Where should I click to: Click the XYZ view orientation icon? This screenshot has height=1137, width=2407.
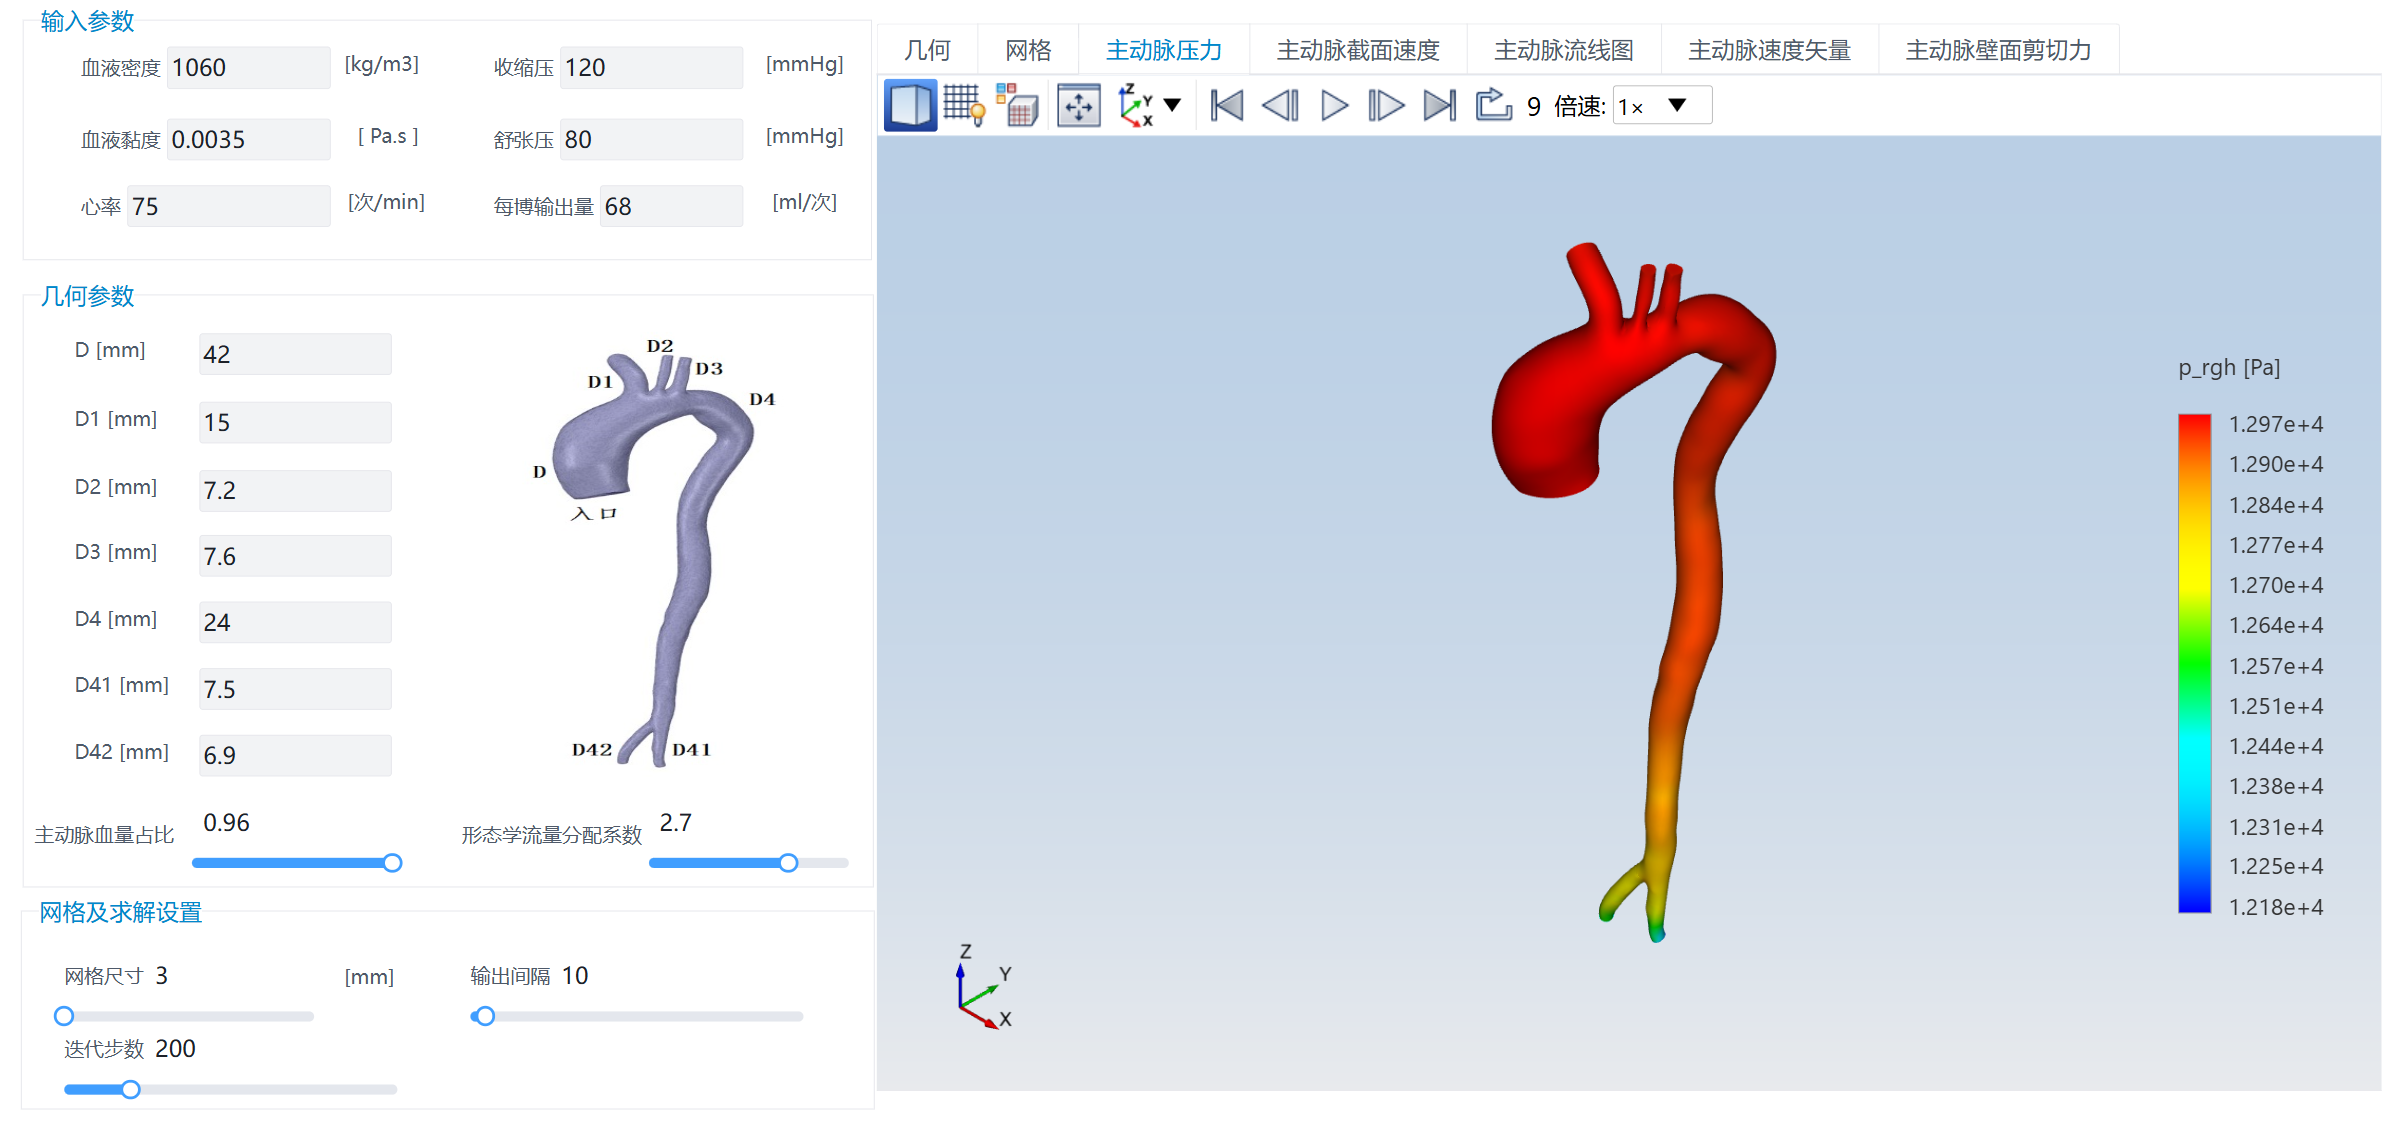(x=1135, y=105)
